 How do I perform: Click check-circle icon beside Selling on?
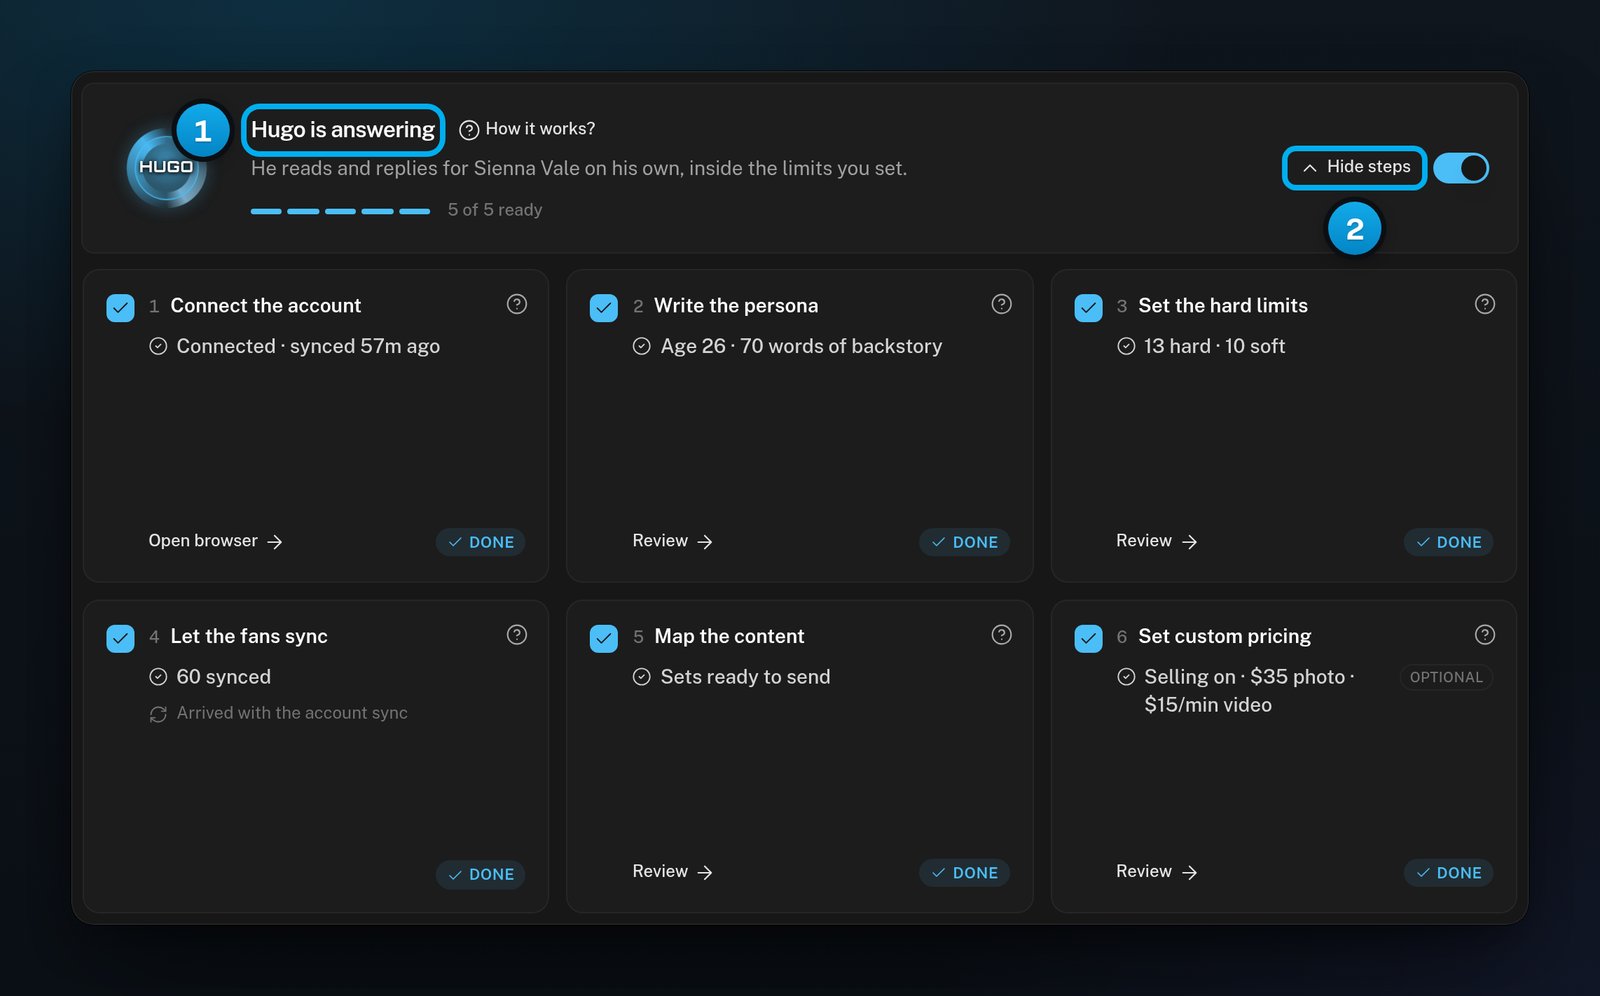point(1126,677)
